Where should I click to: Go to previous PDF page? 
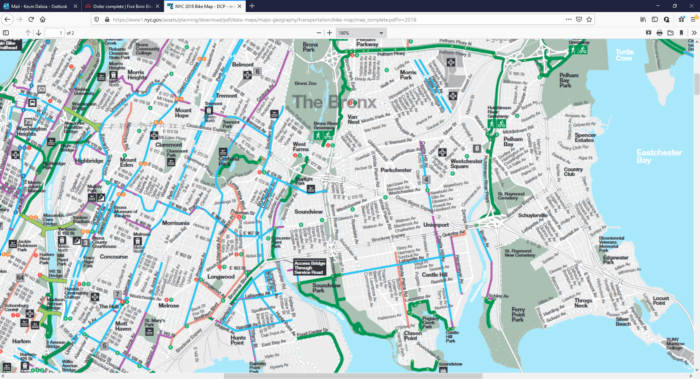(28, 33)
